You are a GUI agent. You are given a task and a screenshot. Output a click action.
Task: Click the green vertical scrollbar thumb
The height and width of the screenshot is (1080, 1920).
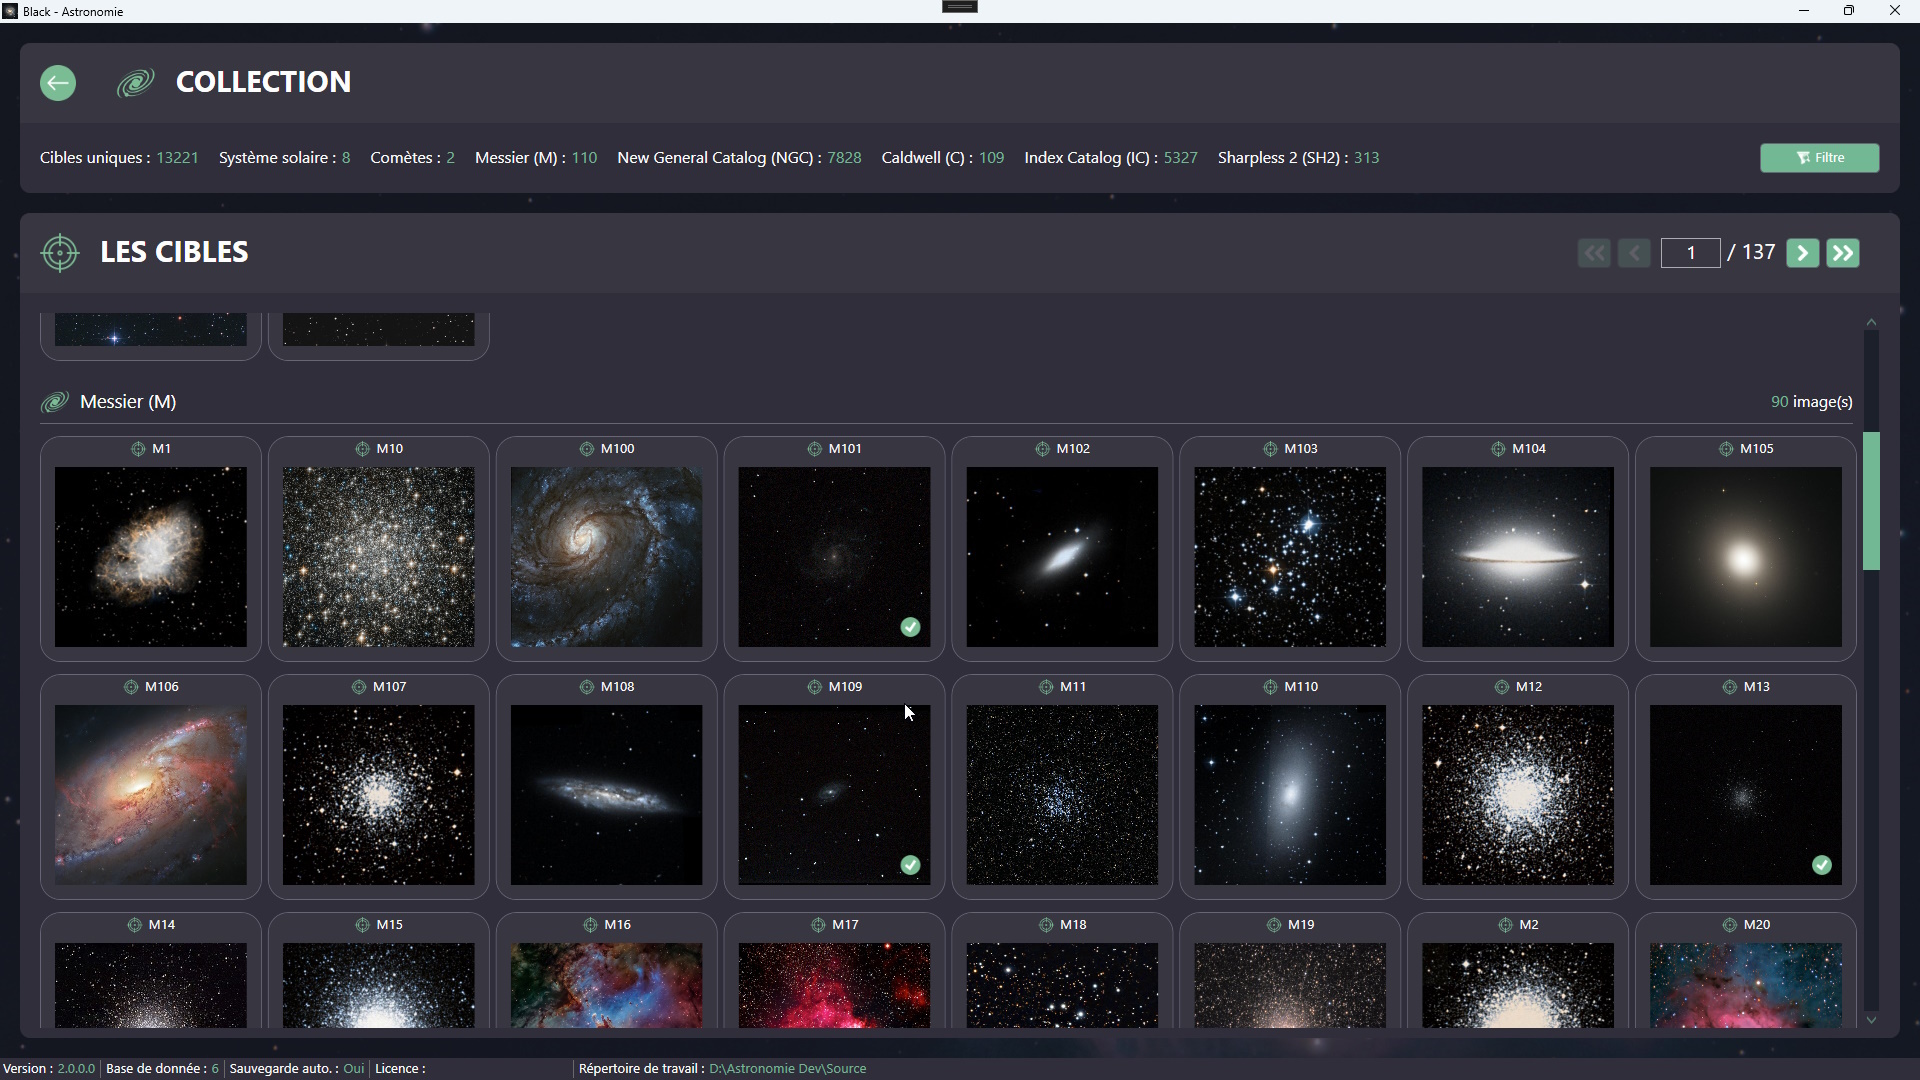point(1871,500)
